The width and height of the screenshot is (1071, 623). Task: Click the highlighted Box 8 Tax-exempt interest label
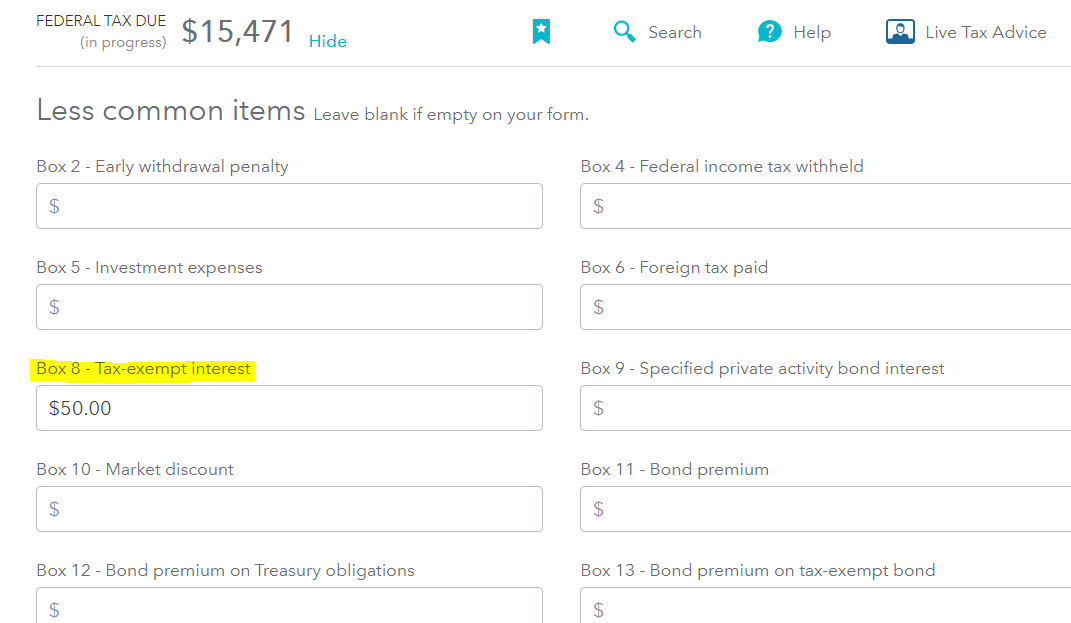(x=143, y=369)
